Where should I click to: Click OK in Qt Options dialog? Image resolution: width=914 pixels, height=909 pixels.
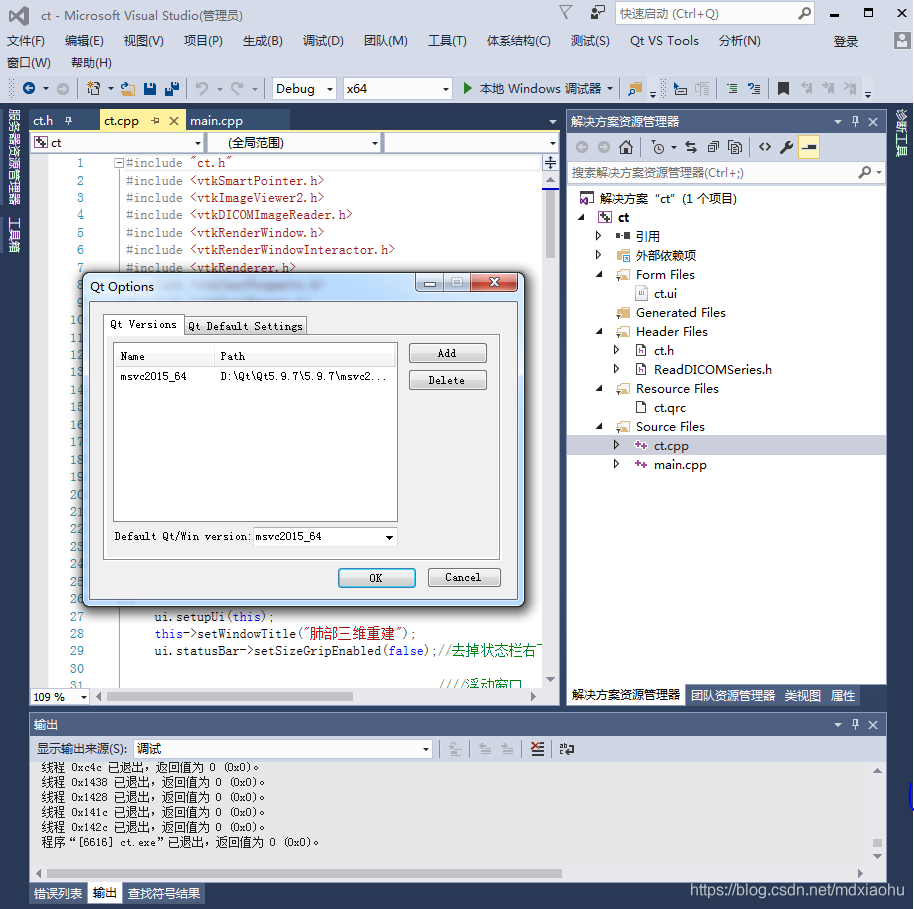(x=377, y=578)
